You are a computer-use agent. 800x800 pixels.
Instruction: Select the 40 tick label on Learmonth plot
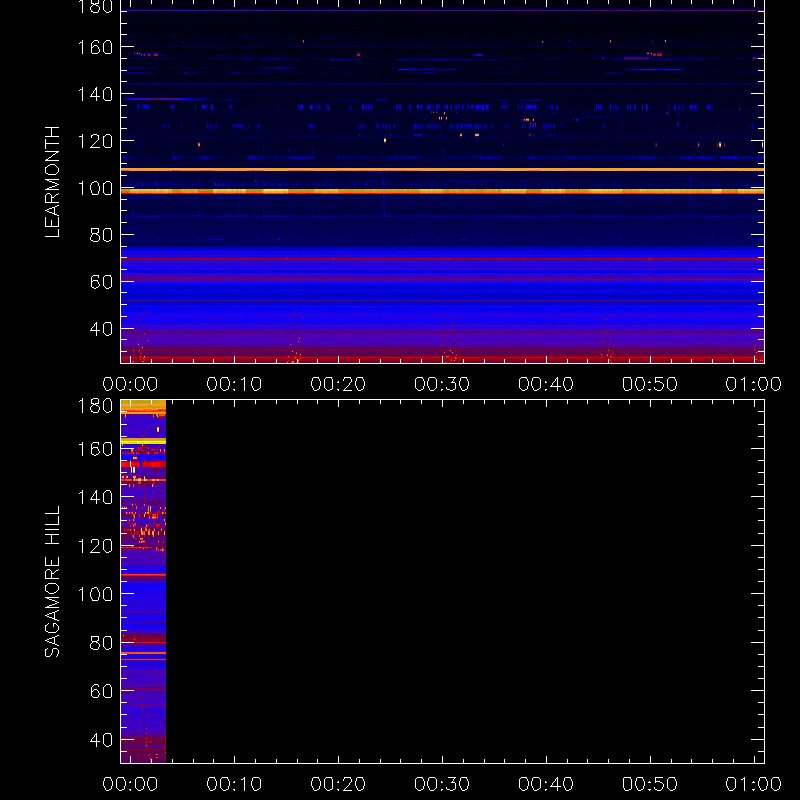coord(101,329)
